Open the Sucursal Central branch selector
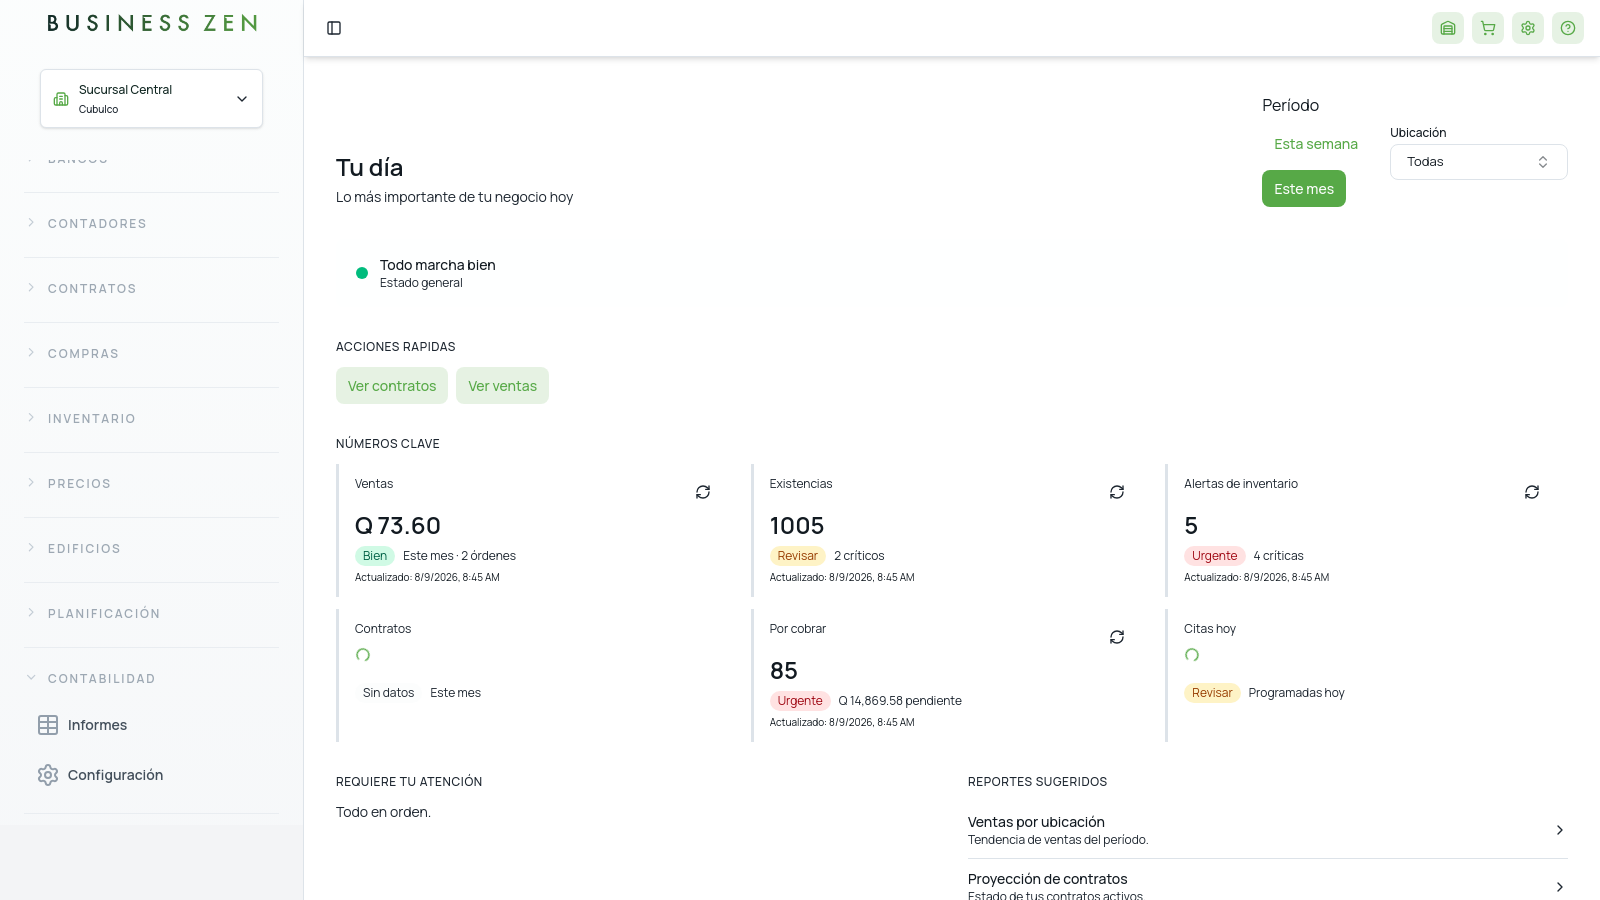1600x900 pixels. [151, 98]
